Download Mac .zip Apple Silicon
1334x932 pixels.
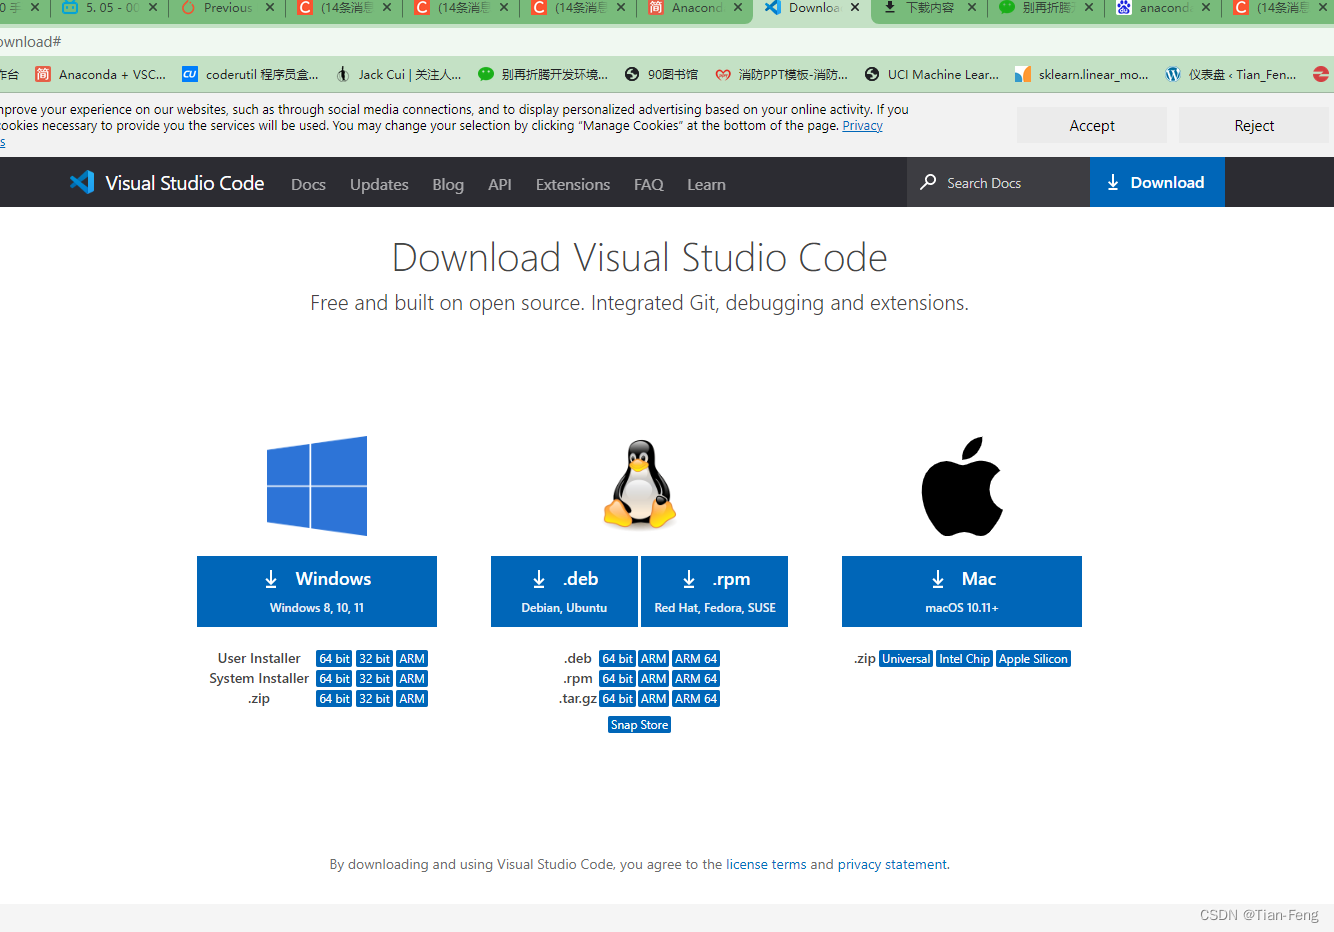click(1033, 658)
